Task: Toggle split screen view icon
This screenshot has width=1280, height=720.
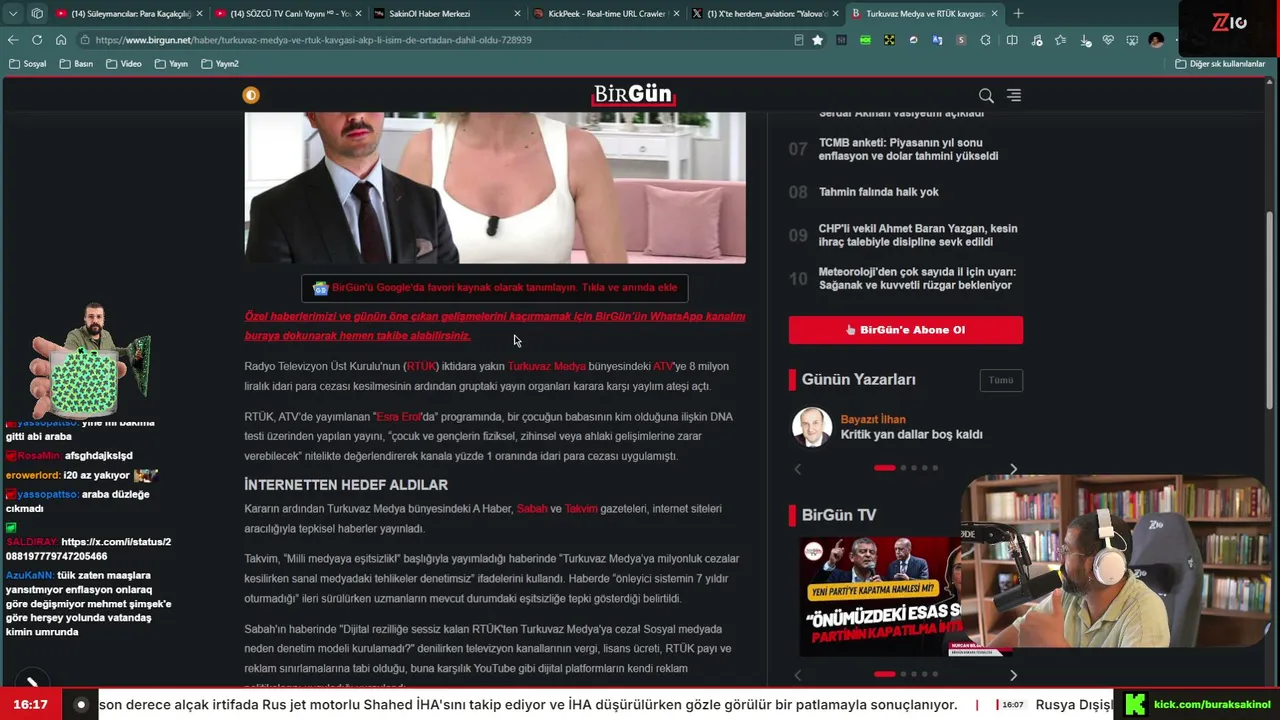Action: [1012, 40]
